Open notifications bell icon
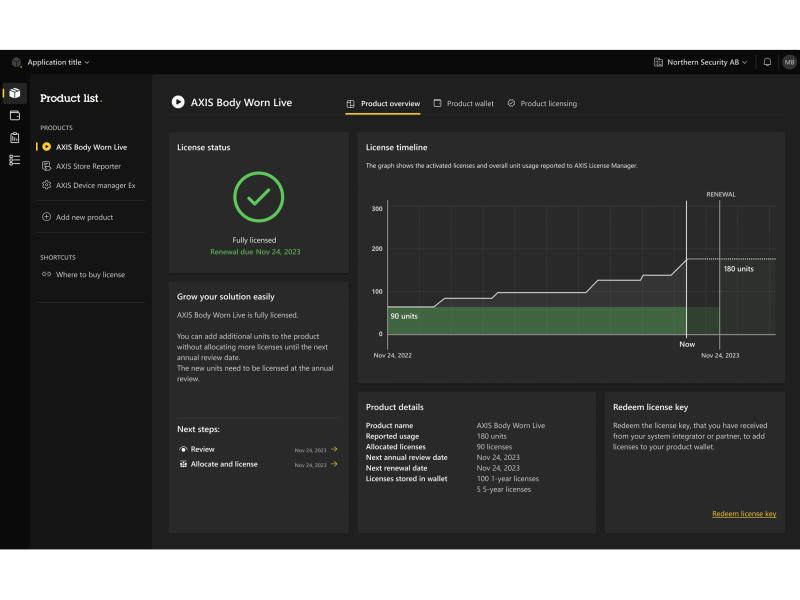Screen dimensions: 800x600 click(x=767, y=62)
